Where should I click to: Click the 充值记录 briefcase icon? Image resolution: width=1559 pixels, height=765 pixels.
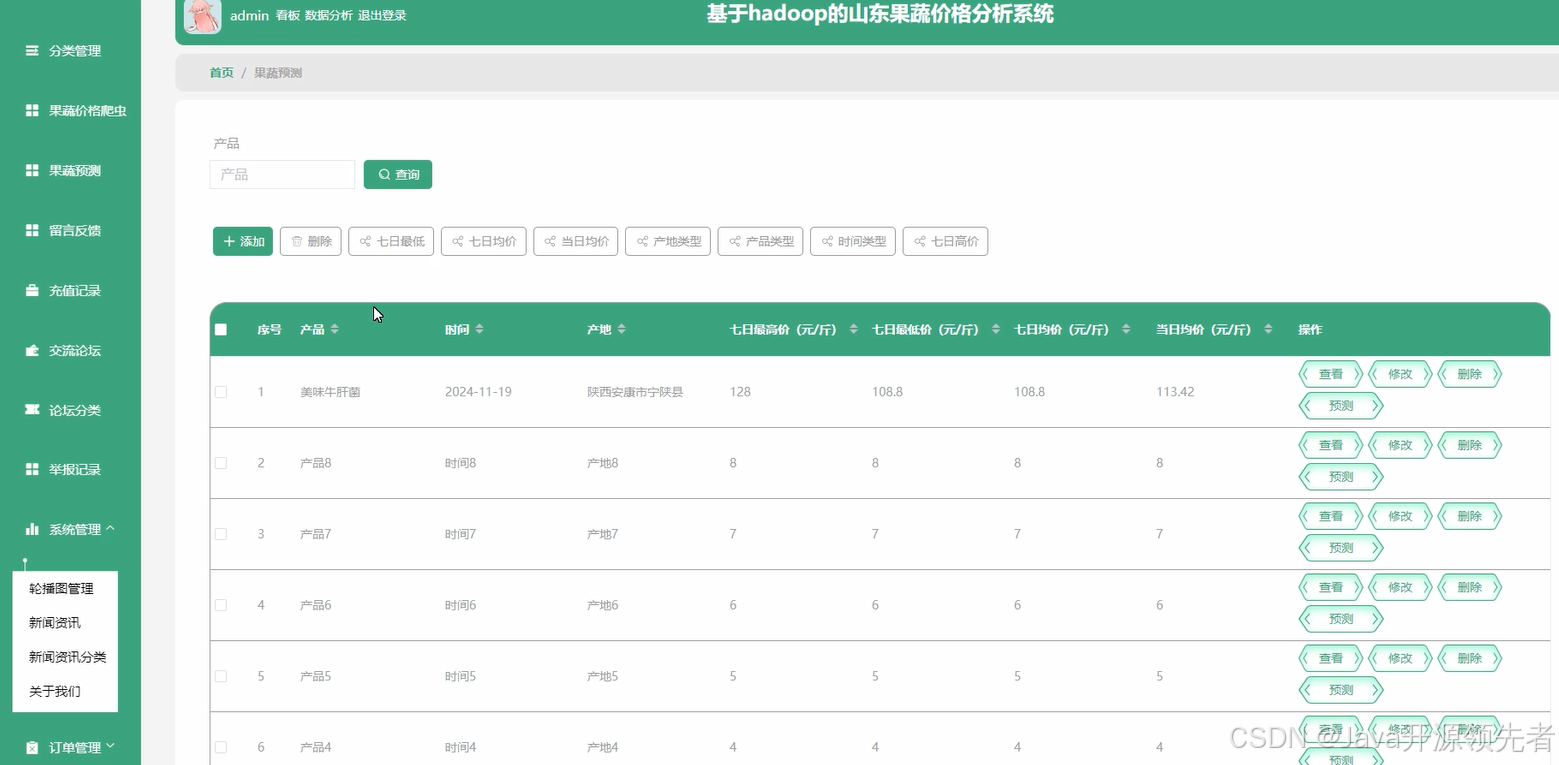point(32,290)
